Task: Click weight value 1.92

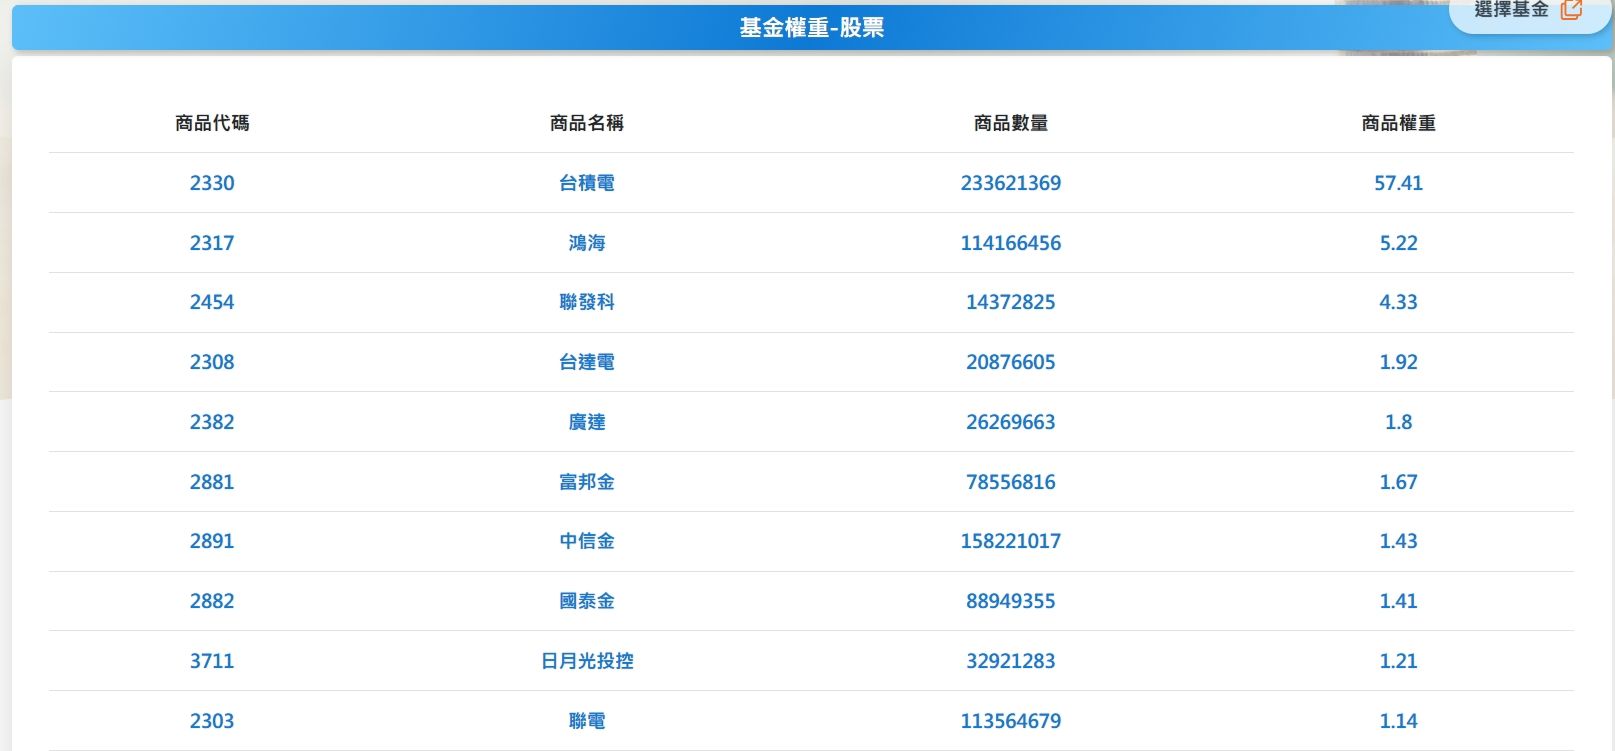Action: click(1398, 362)
